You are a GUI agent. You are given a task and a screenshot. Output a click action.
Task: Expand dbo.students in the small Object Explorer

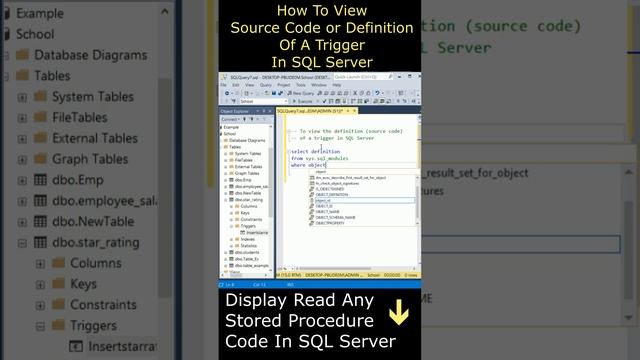226,252
